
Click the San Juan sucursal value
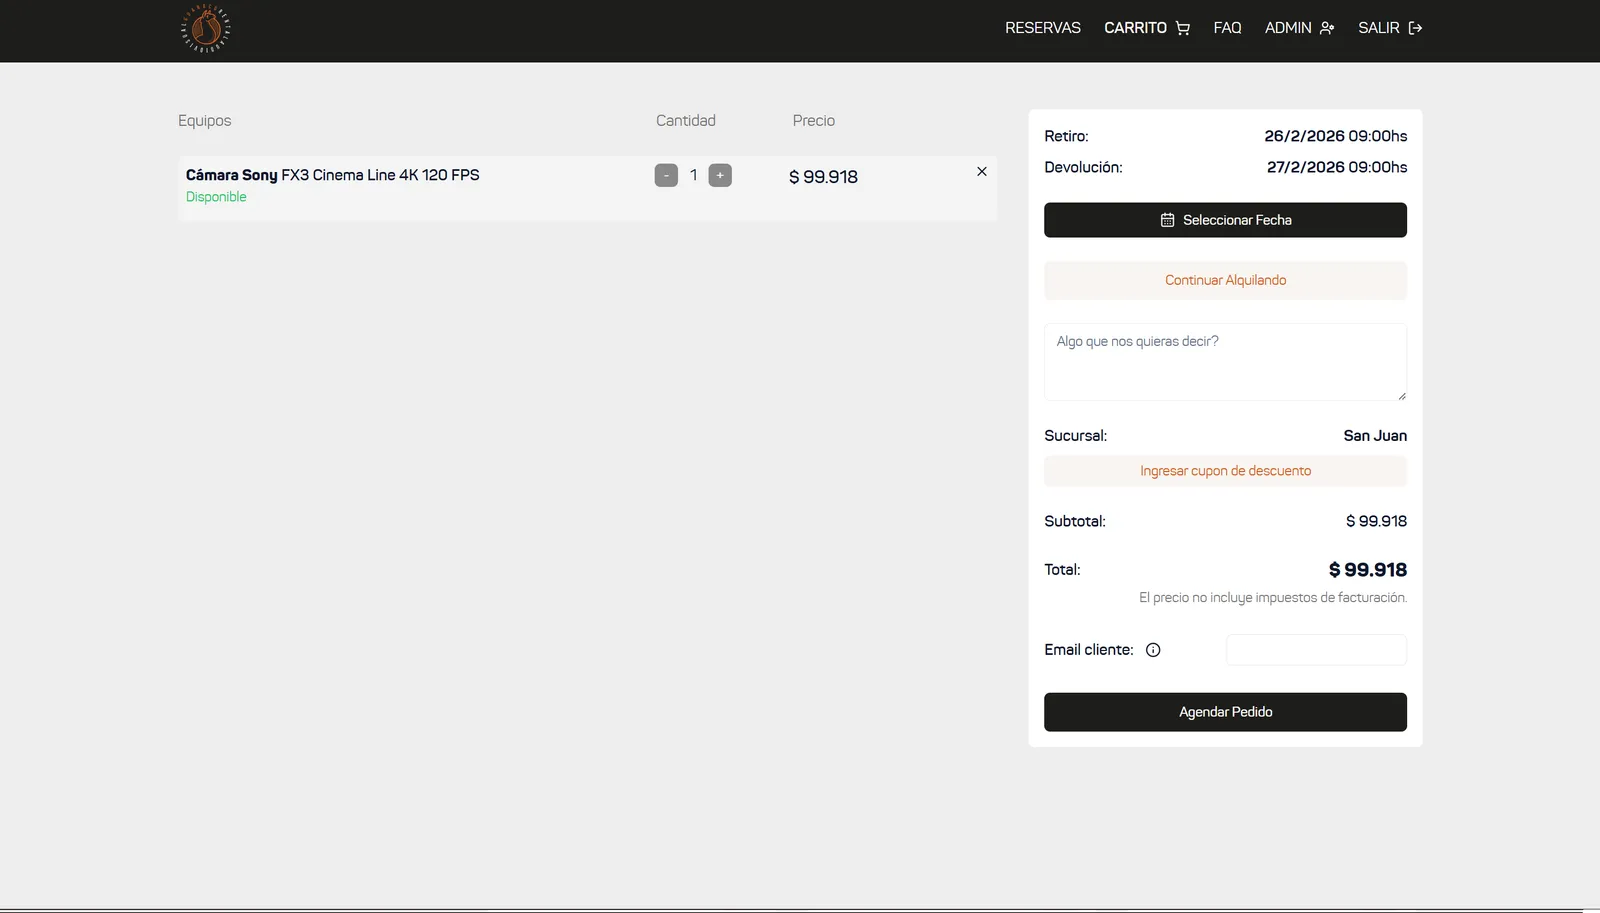coord(1375,436)
